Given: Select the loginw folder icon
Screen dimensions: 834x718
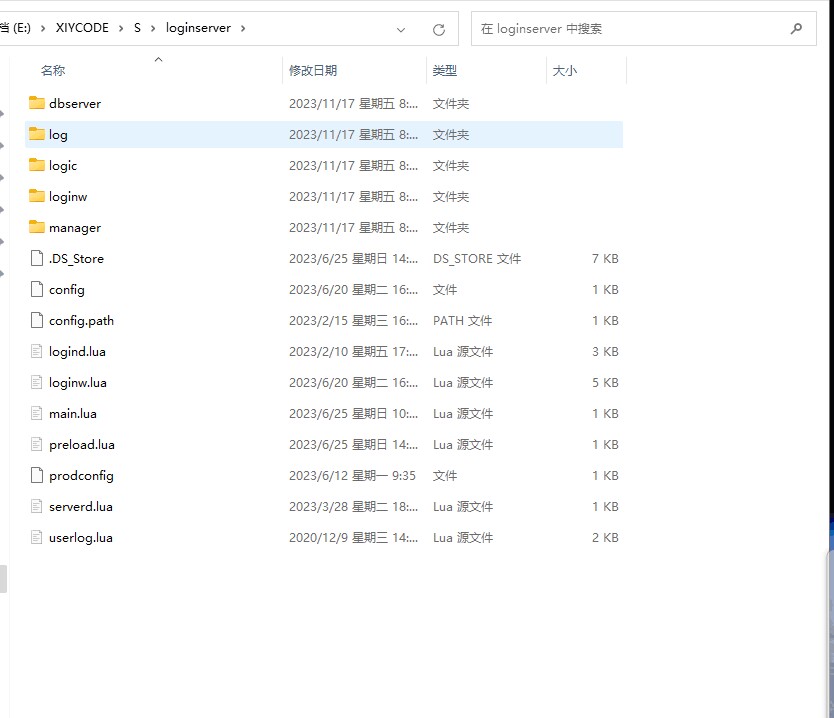Looking at the screenshot, I should (37, 196).
